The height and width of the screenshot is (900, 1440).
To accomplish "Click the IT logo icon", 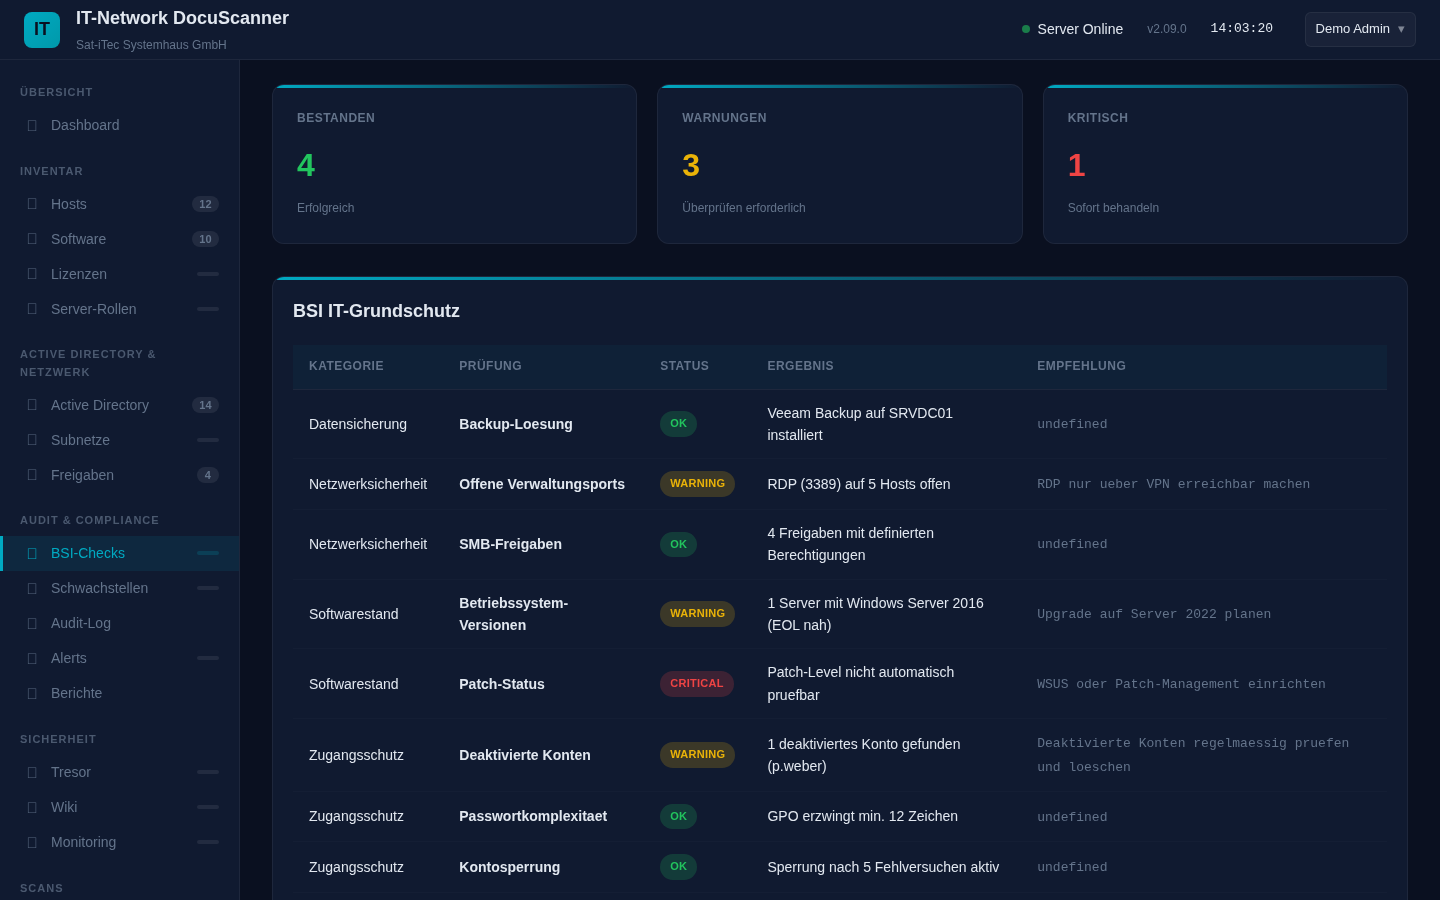I will pos(42,30).
